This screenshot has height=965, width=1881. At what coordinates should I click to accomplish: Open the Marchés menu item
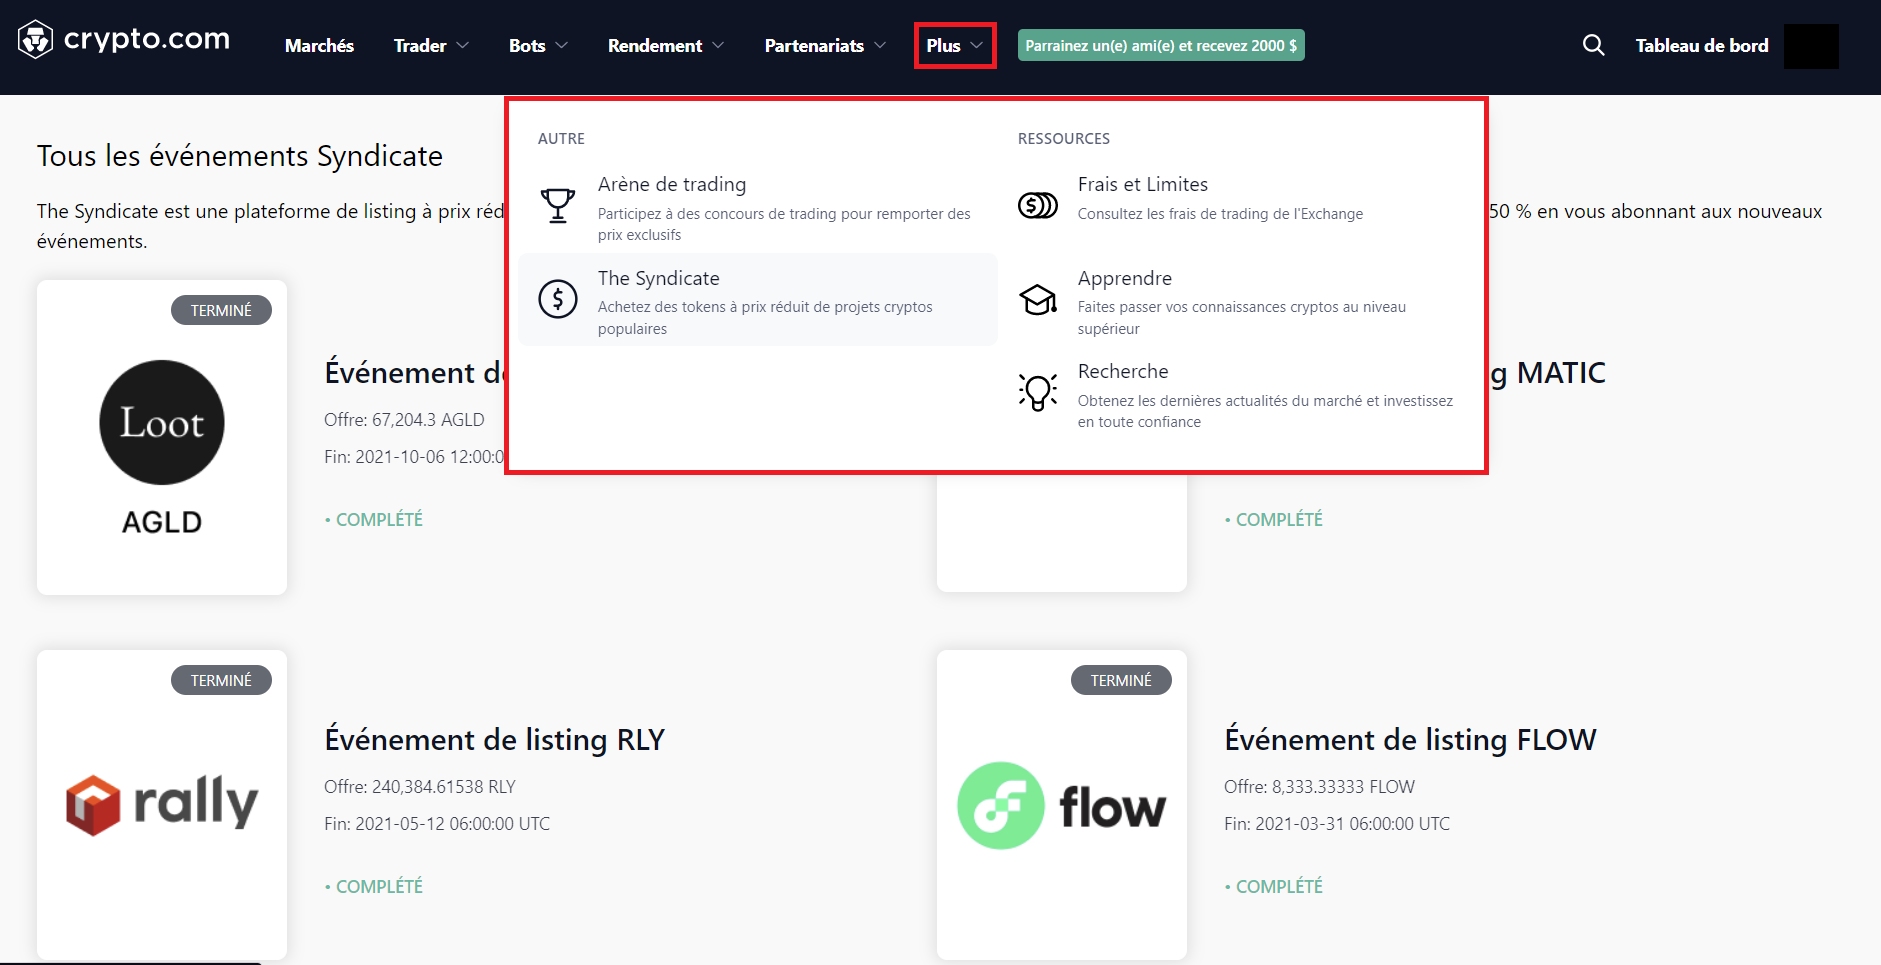tap(319, 46)
